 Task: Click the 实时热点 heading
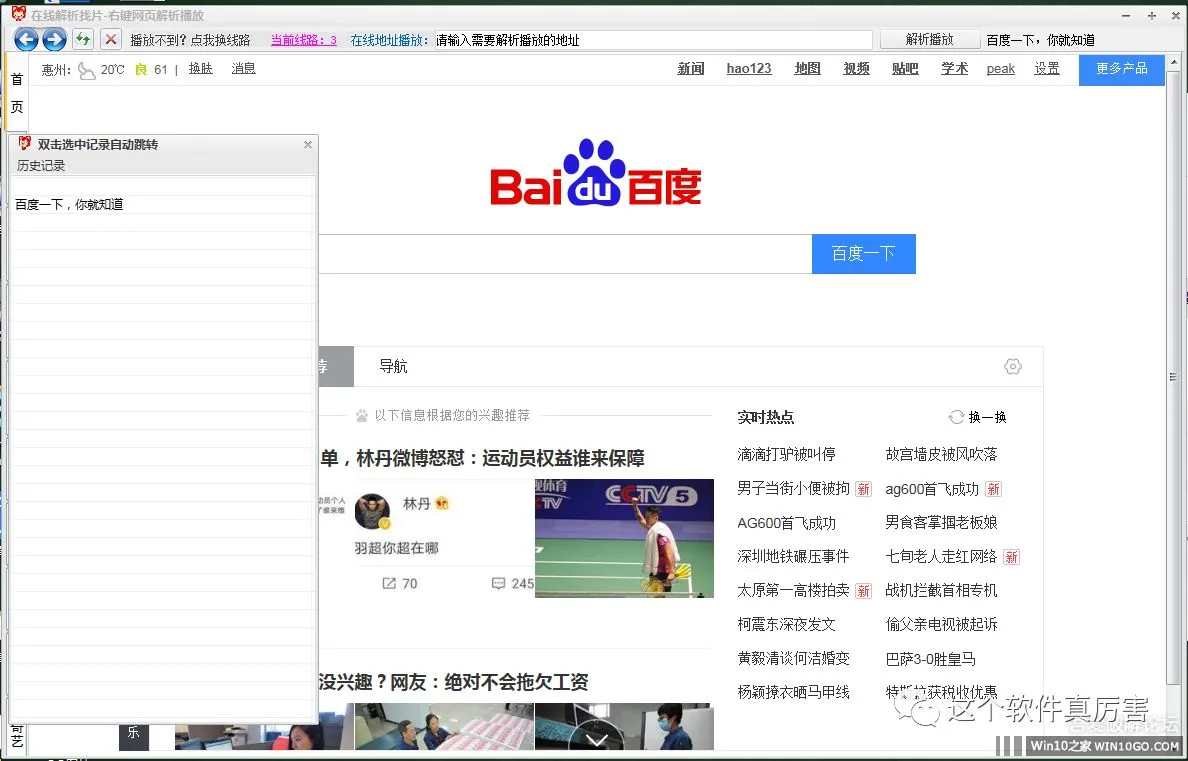pos(765,418)
